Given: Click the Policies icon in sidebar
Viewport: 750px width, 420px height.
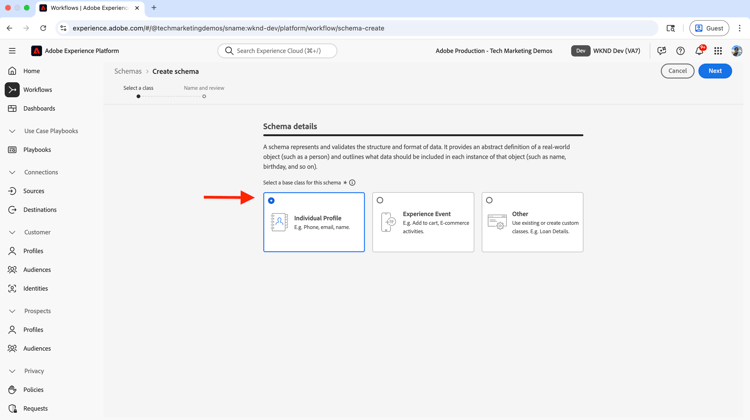Looking at the screenshot, I should (12, 390).
